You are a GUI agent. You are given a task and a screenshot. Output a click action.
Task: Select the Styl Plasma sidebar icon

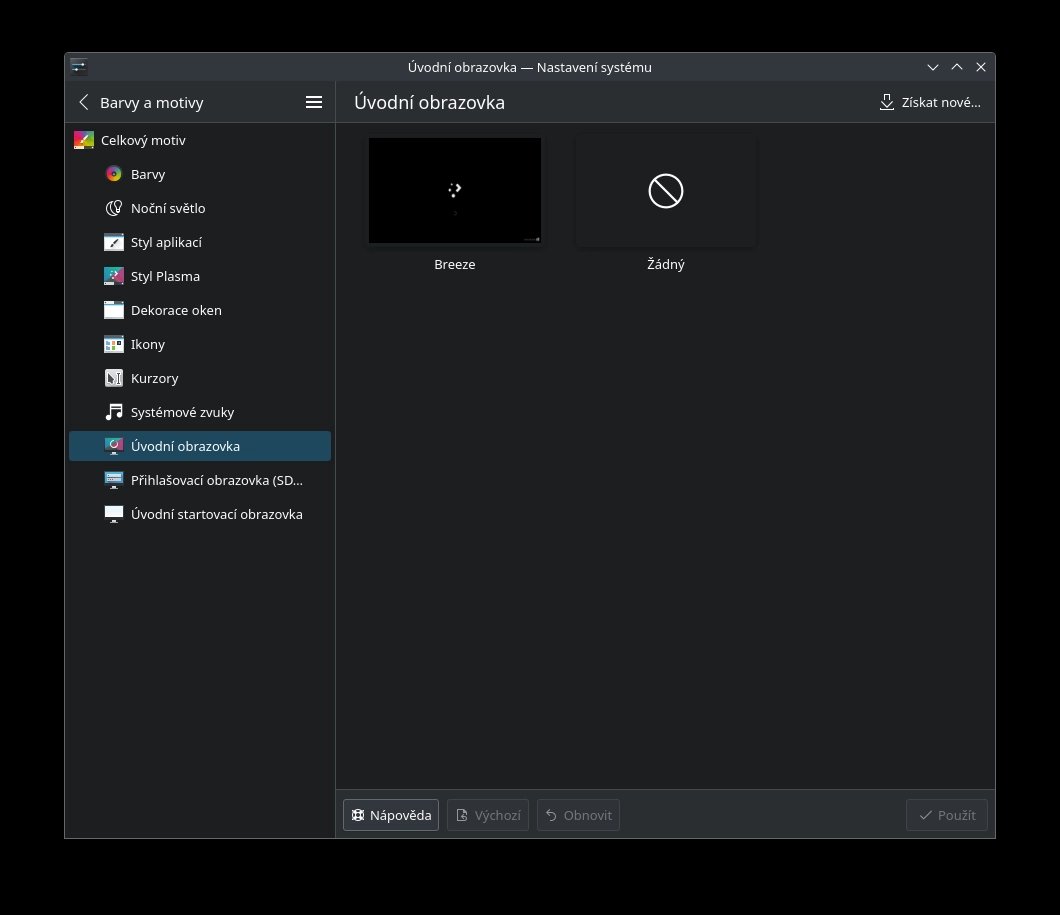tap(114, 276)
